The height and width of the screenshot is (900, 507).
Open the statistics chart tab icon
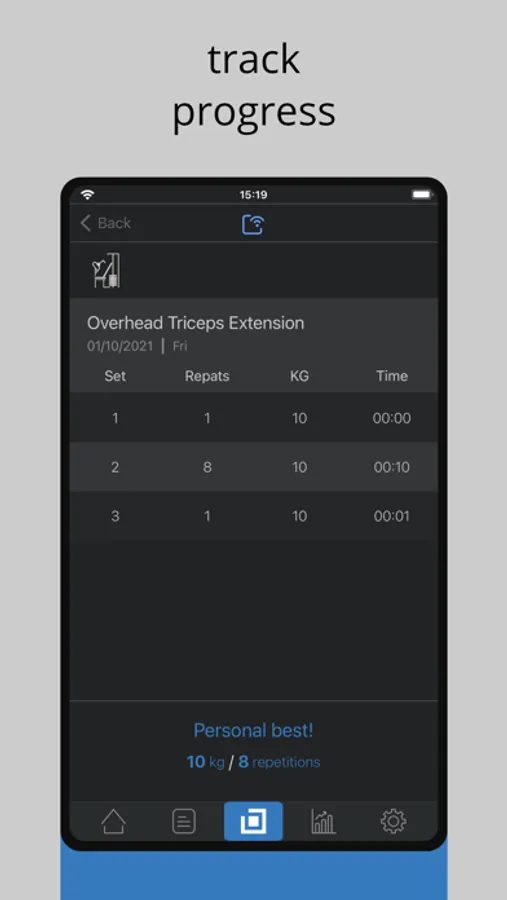click(x=323, y=821)
